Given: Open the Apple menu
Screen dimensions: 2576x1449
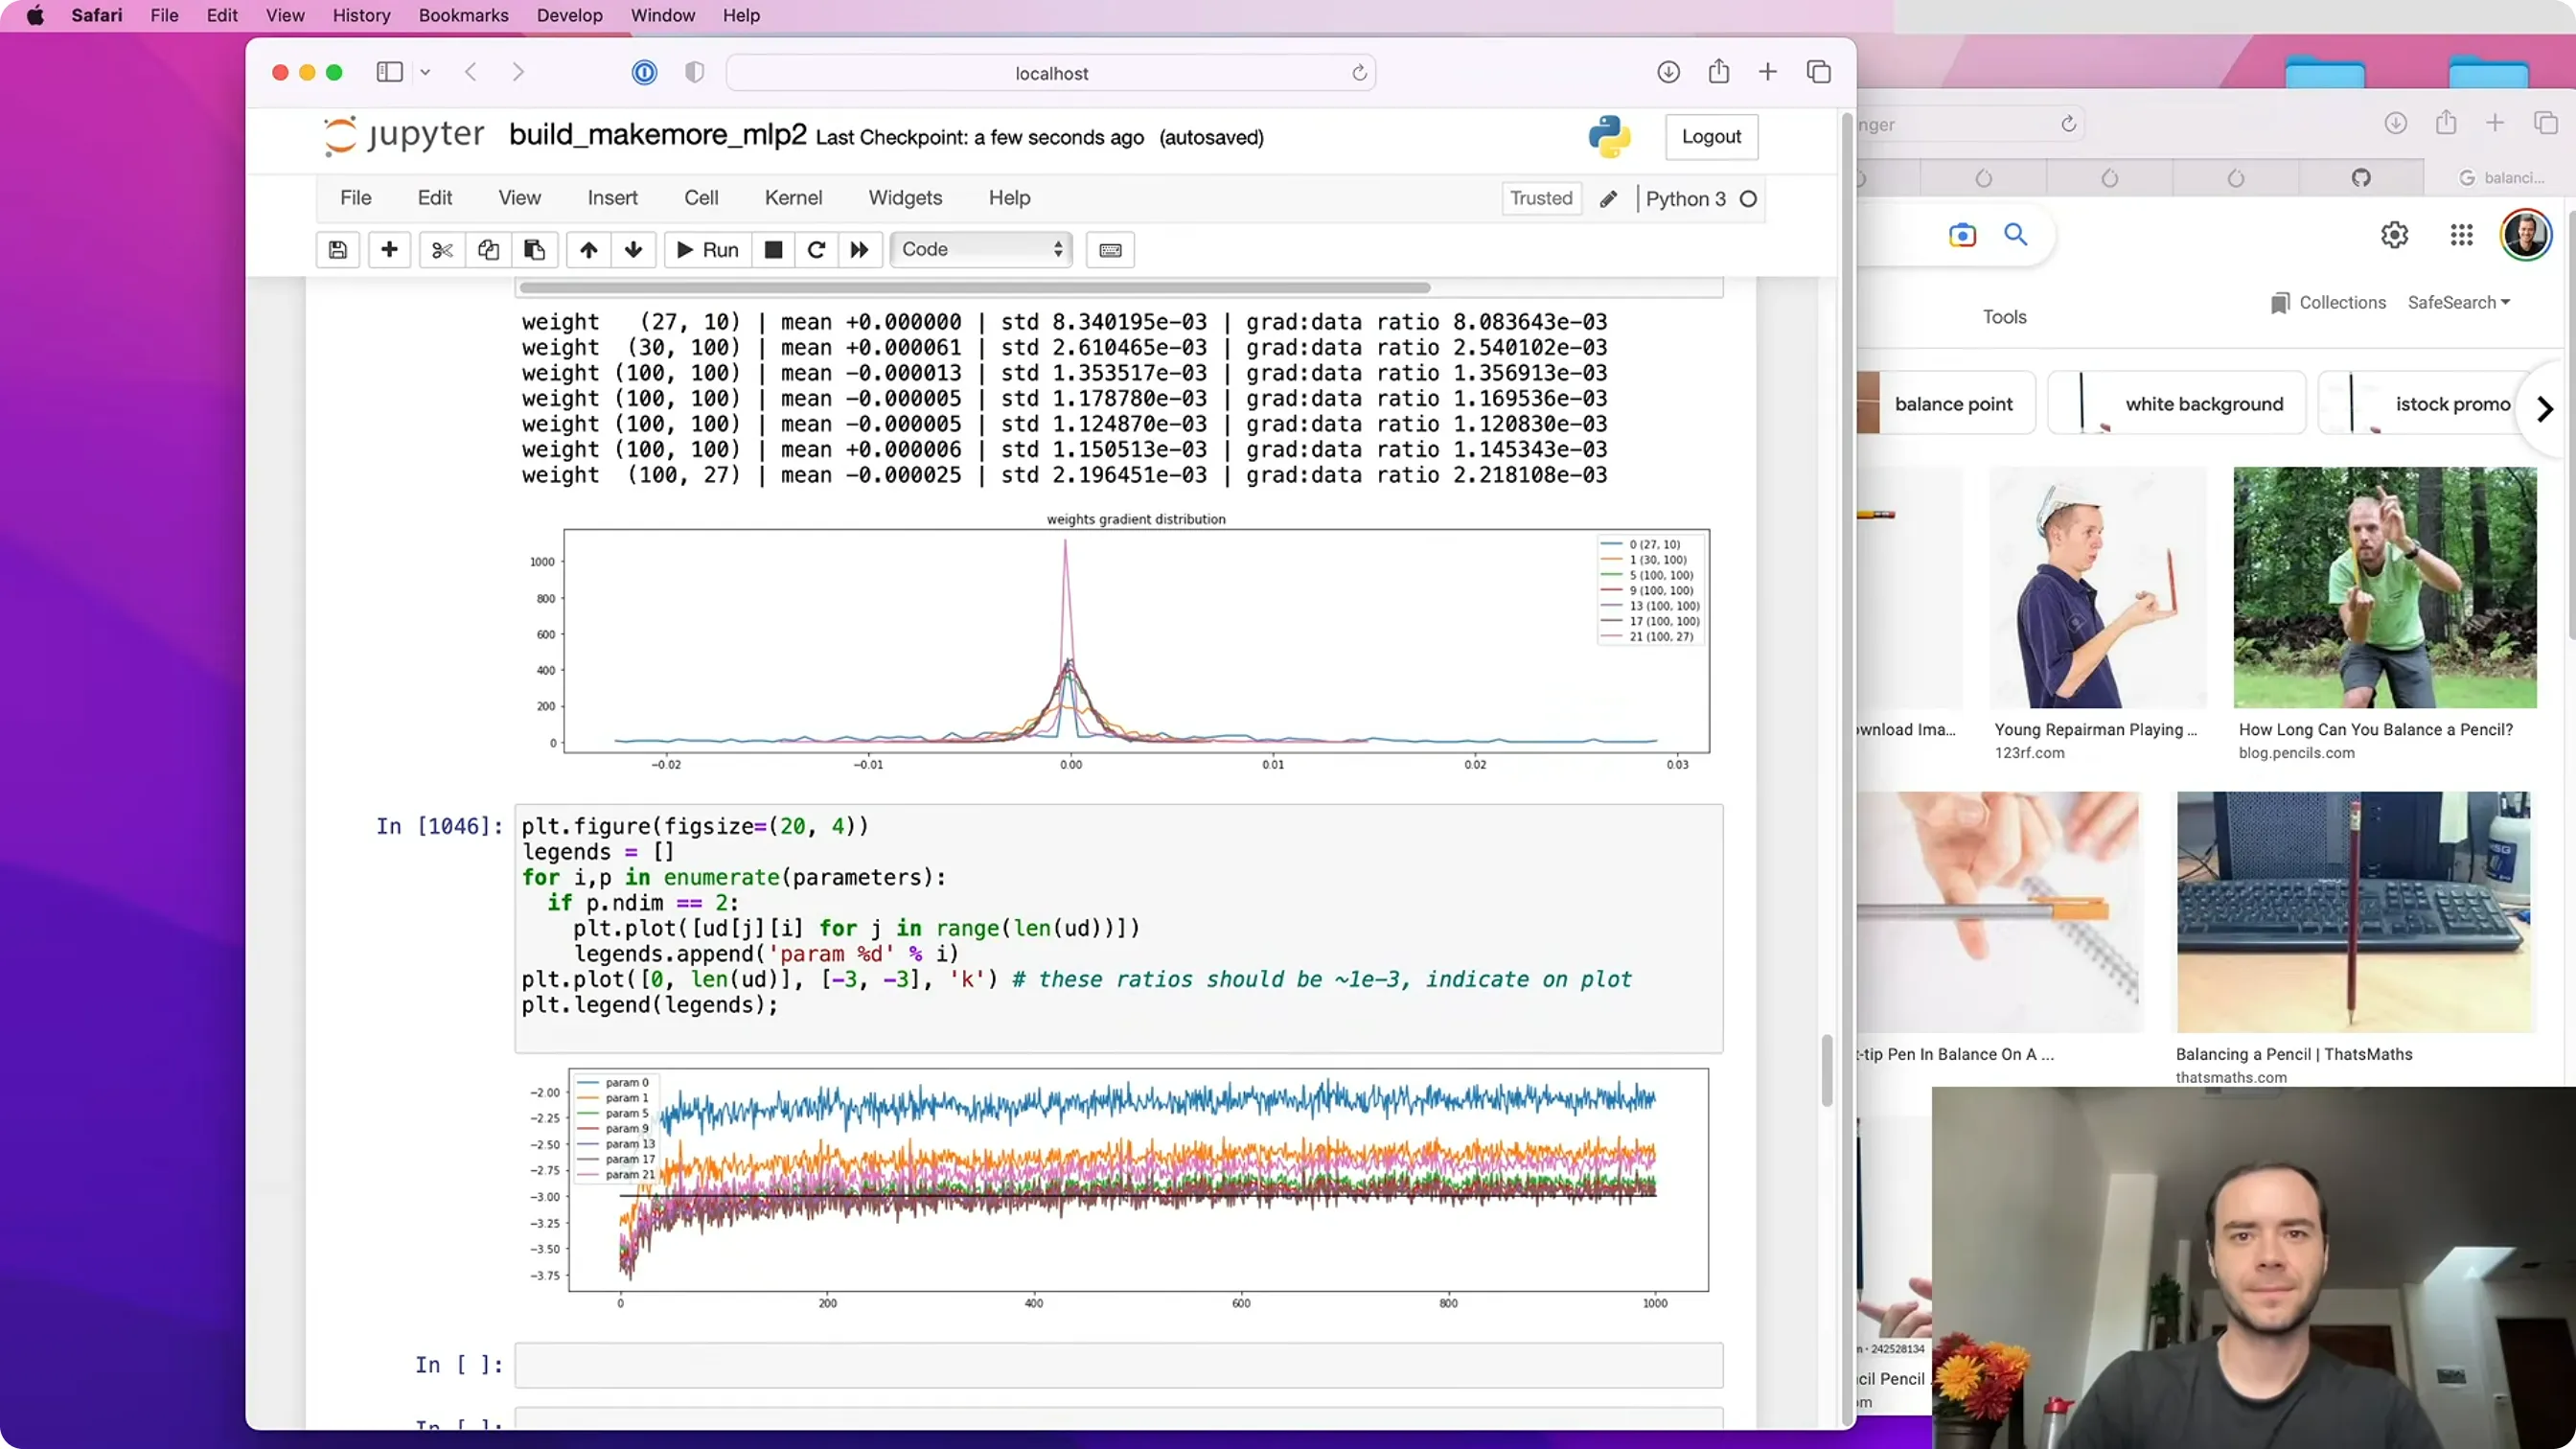Looking at the screenshot, I should [x=35, y=15].
